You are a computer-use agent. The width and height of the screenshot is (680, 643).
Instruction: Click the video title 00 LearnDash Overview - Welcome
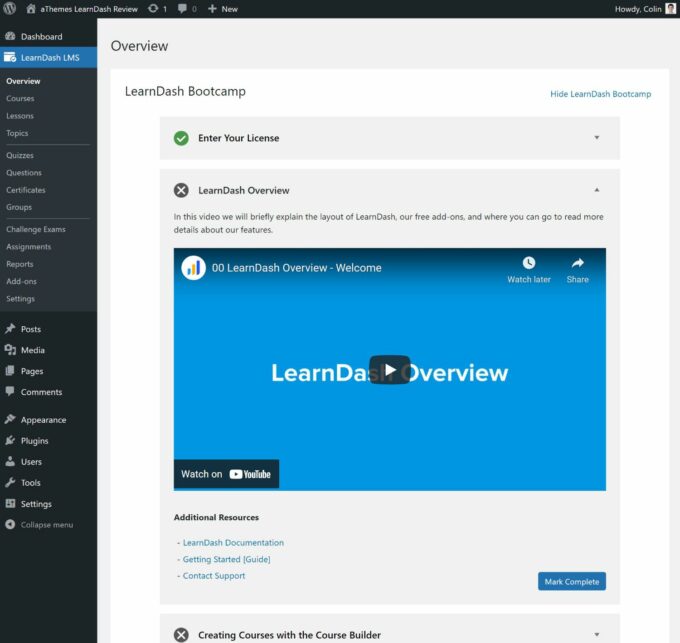pos(297,268)
